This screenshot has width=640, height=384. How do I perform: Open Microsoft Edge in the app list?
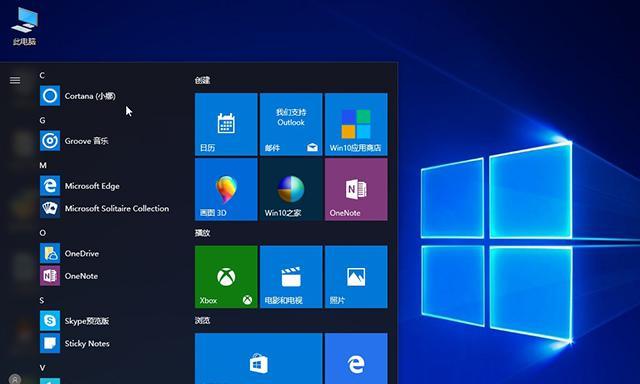click(80, 186)
